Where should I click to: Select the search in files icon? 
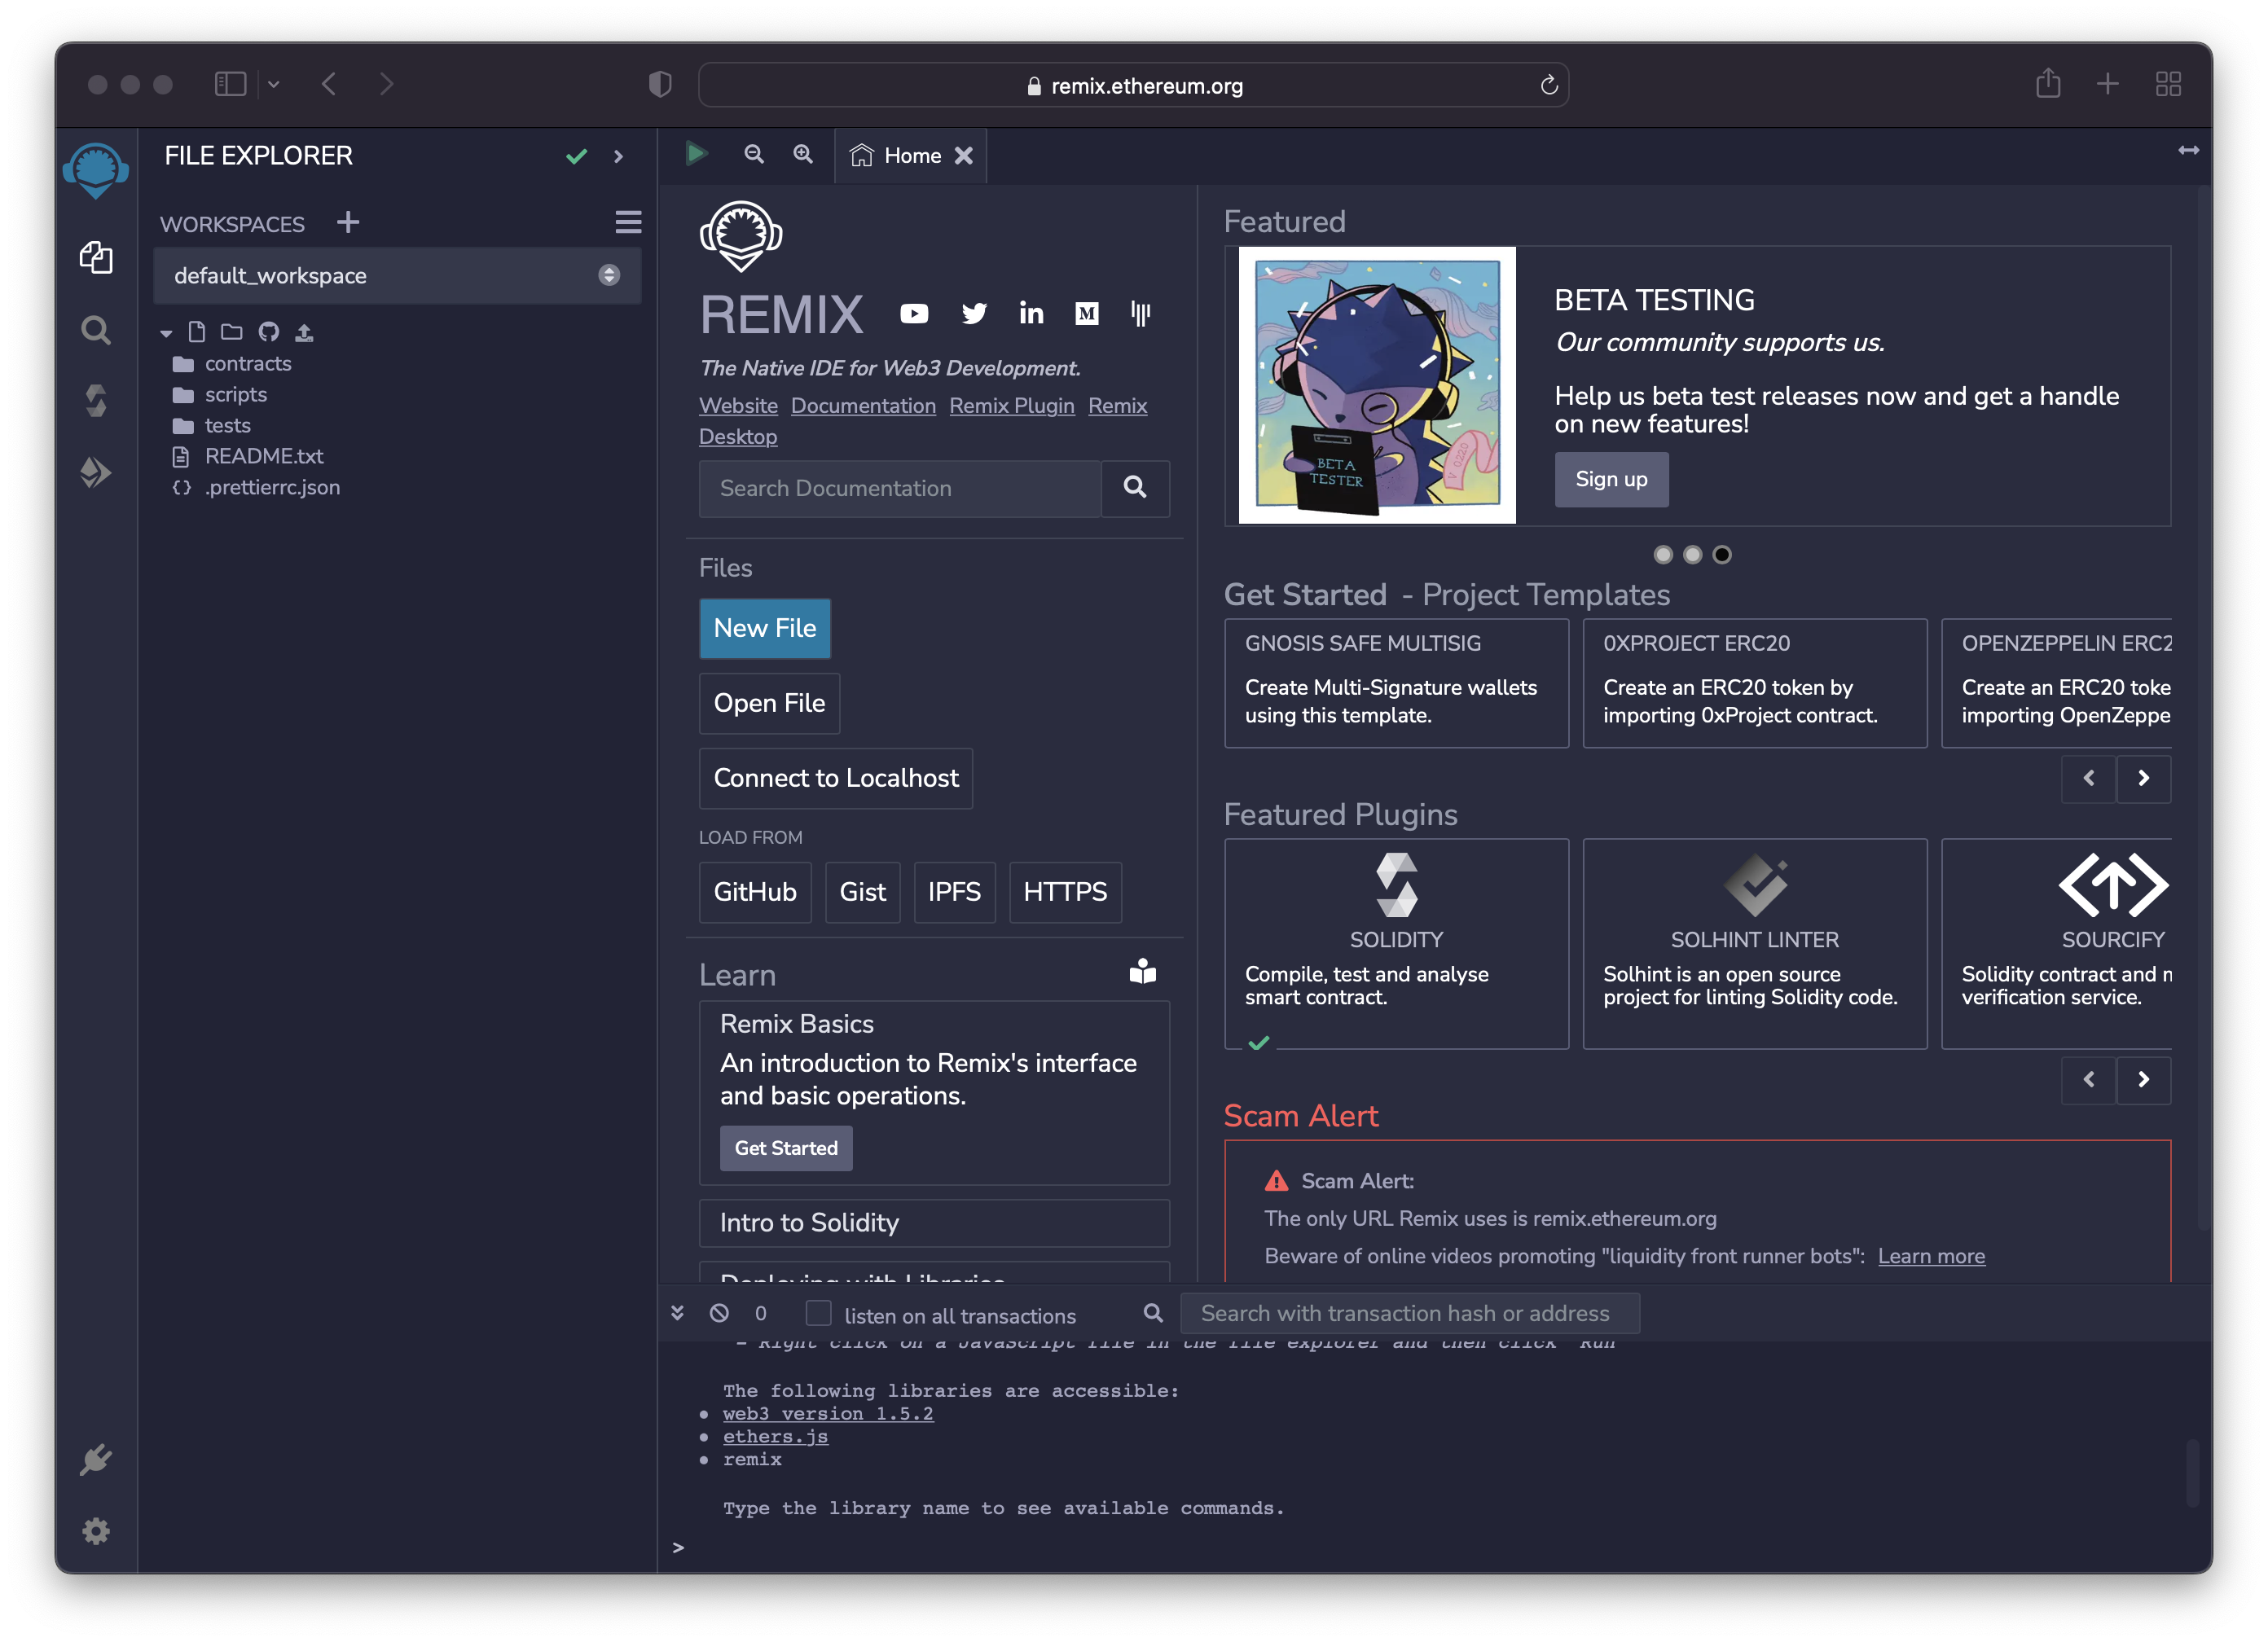click(96, 330)
